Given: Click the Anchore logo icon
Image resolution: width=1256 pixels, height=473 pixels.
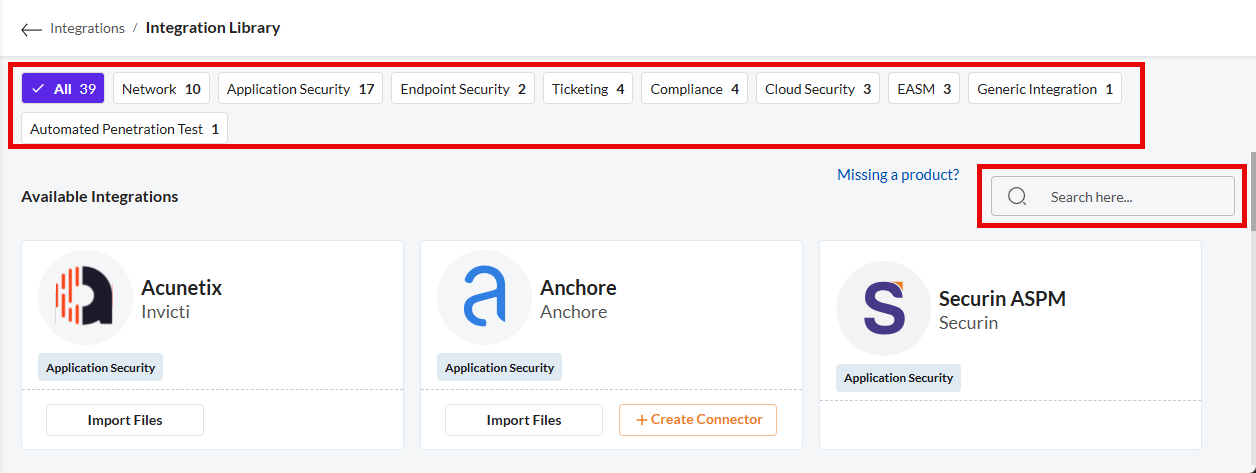Looking at the screenshot, I should click(x=484, y=297).
